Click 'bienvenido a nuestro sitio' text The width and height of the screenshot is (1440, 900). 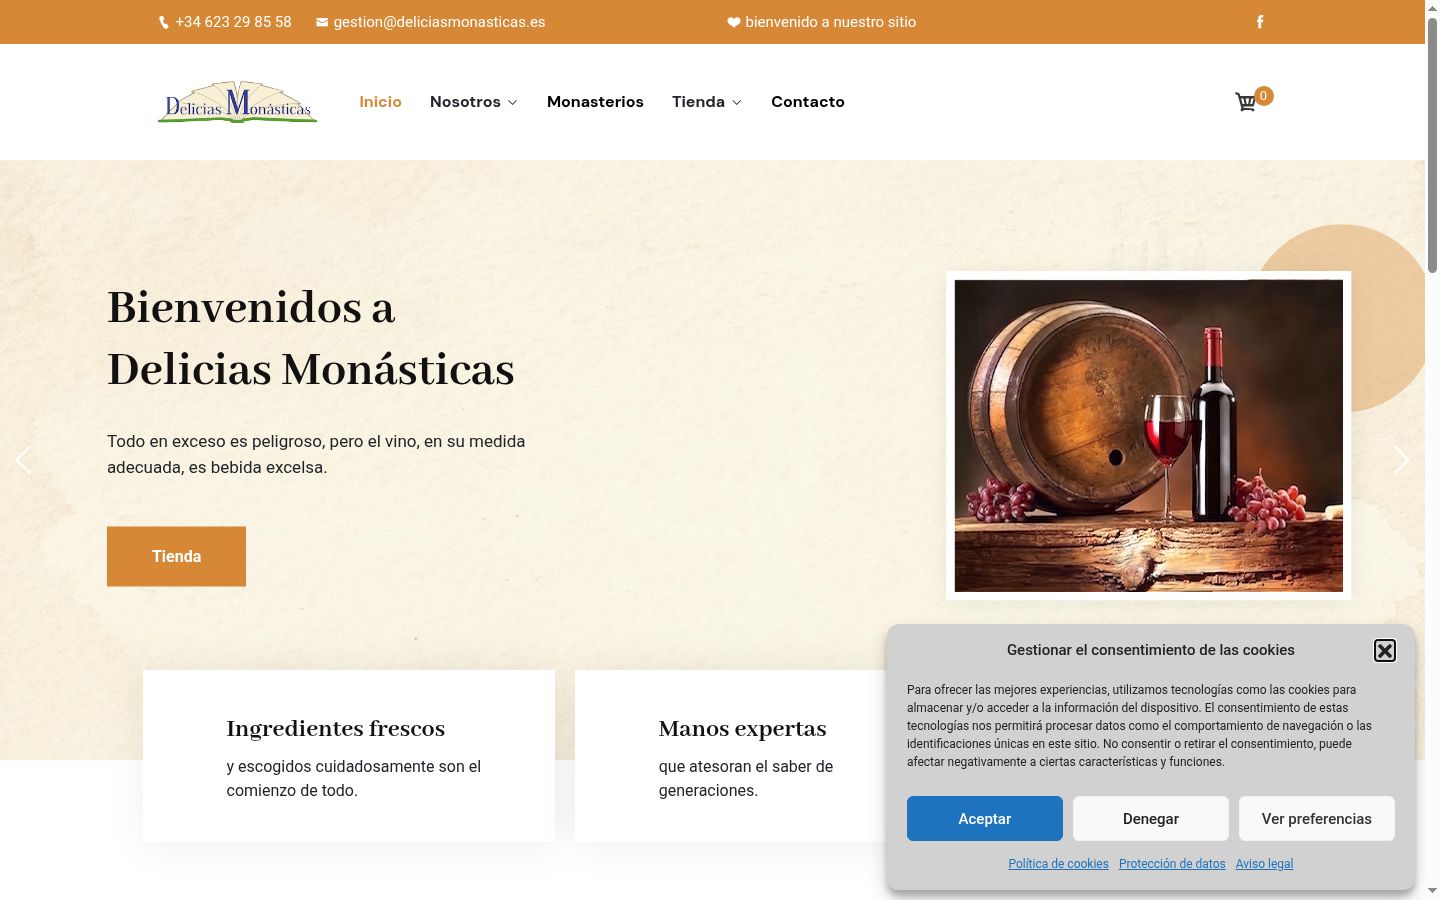pos(830,22)
